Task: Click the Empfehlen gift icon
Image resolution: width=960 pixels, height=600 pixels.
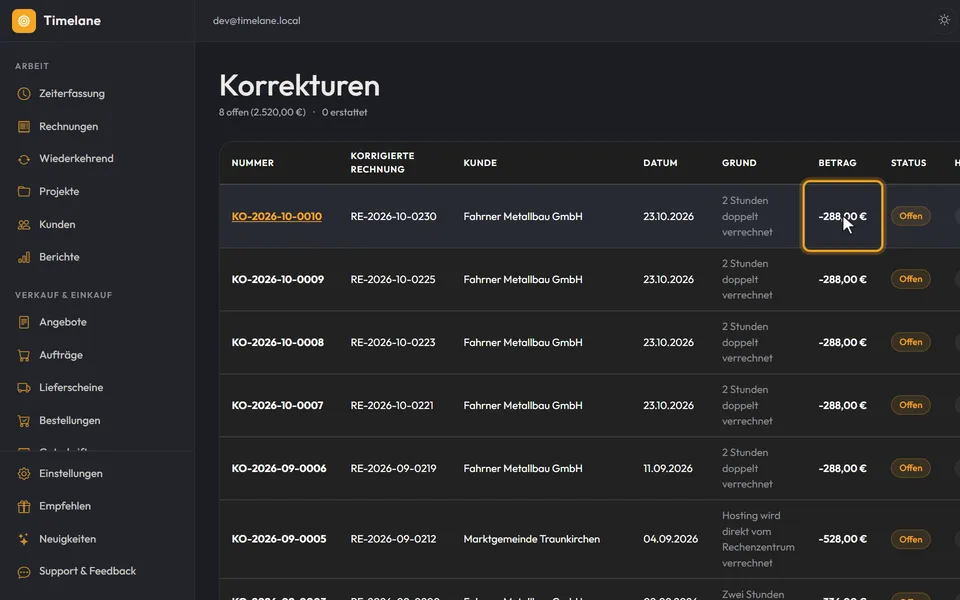Action: 24,506
